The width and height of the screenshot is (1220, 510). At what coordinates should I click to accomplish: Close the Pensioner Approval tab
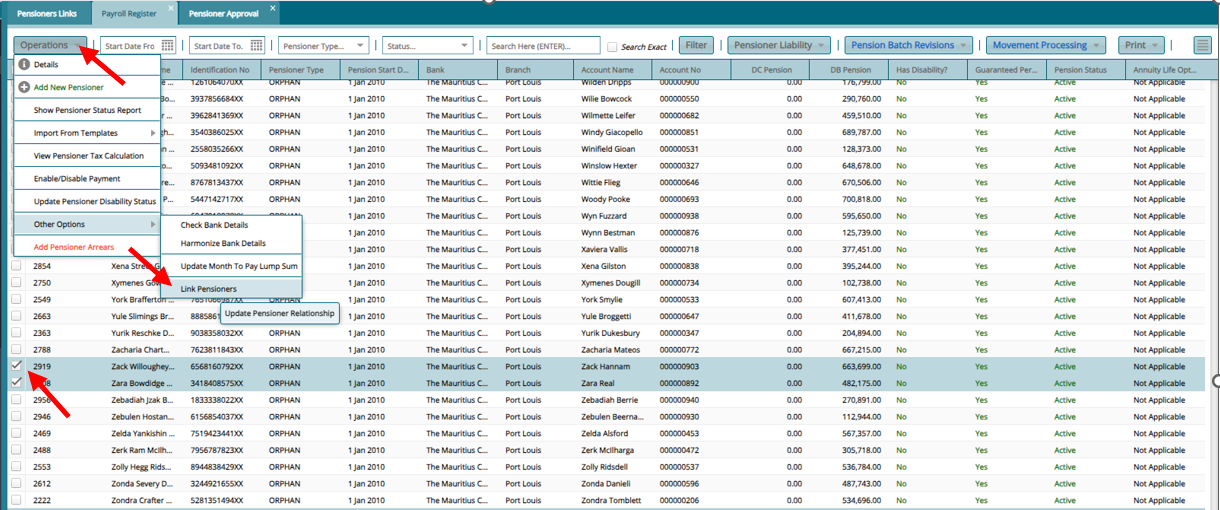tap(273, 9)
